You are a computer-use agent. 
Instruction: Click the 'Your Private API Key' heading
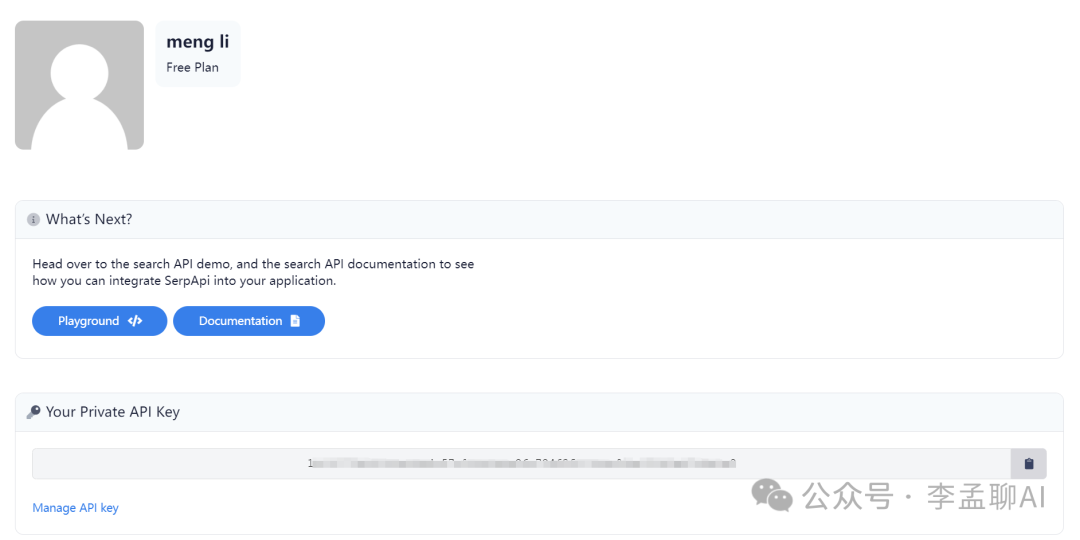pos(113,412)
